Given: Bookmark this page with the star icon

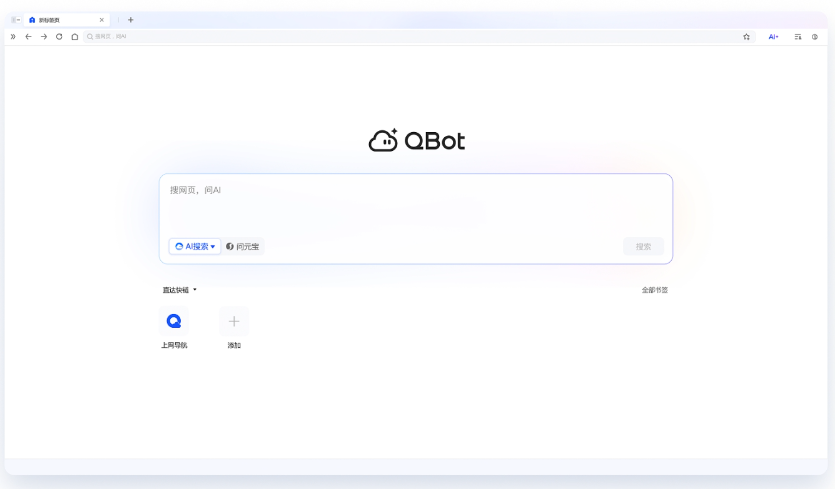Looking at the screenshot, I should point(746,36).
